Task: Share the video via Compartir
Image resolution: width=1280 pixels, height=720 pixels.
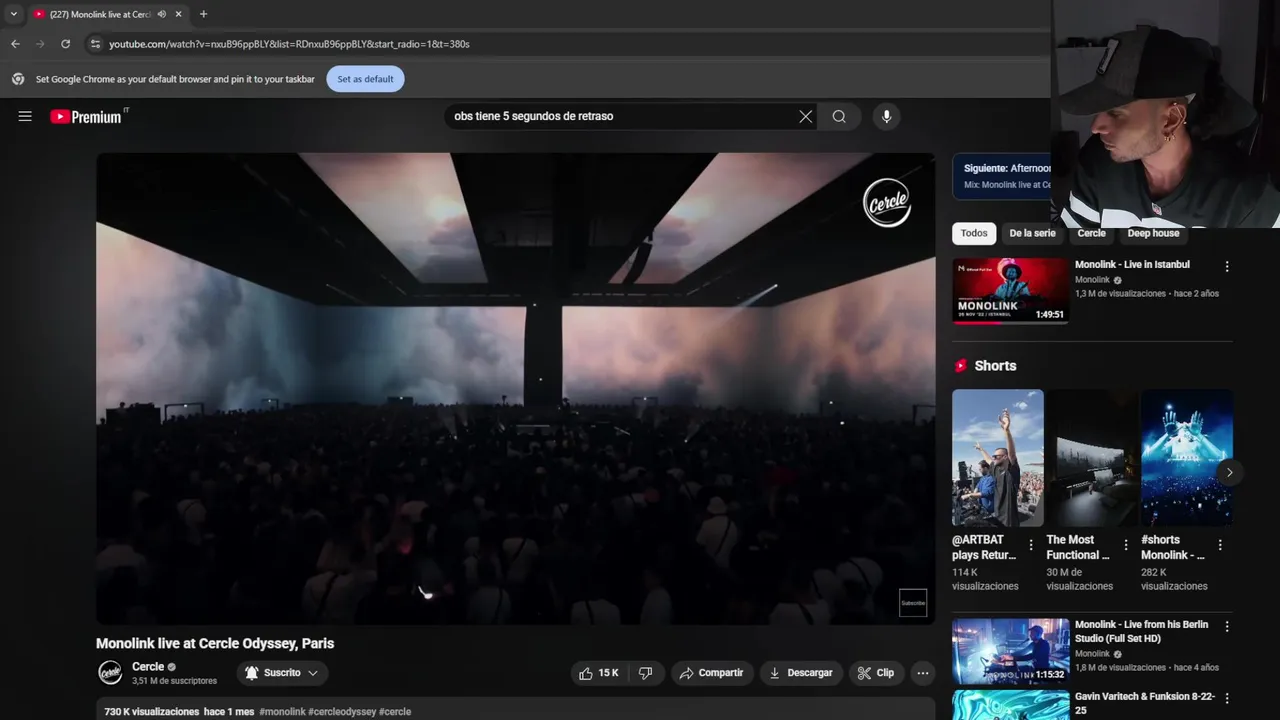Action: pyautogui.click(x=711, y=673)
